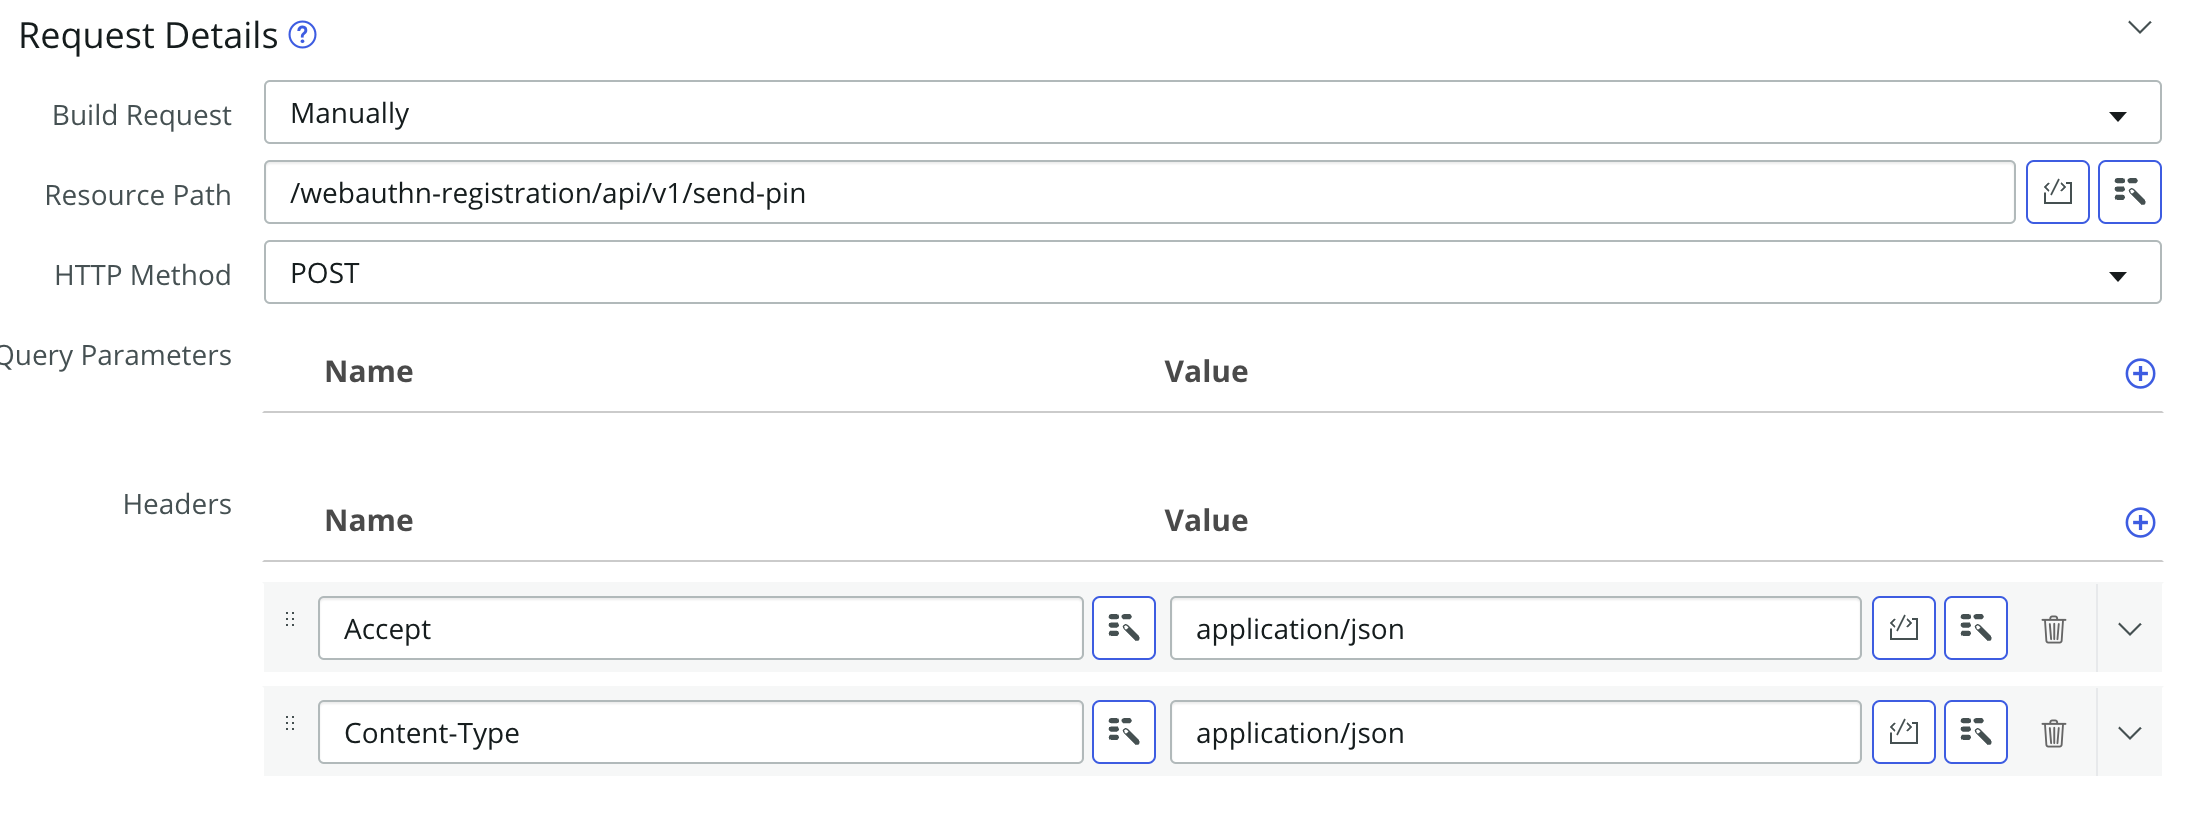Viewport: 2198px width, 818px height.
Task: Grab drag handle of Content-Type row
Action: pos(290,724)
